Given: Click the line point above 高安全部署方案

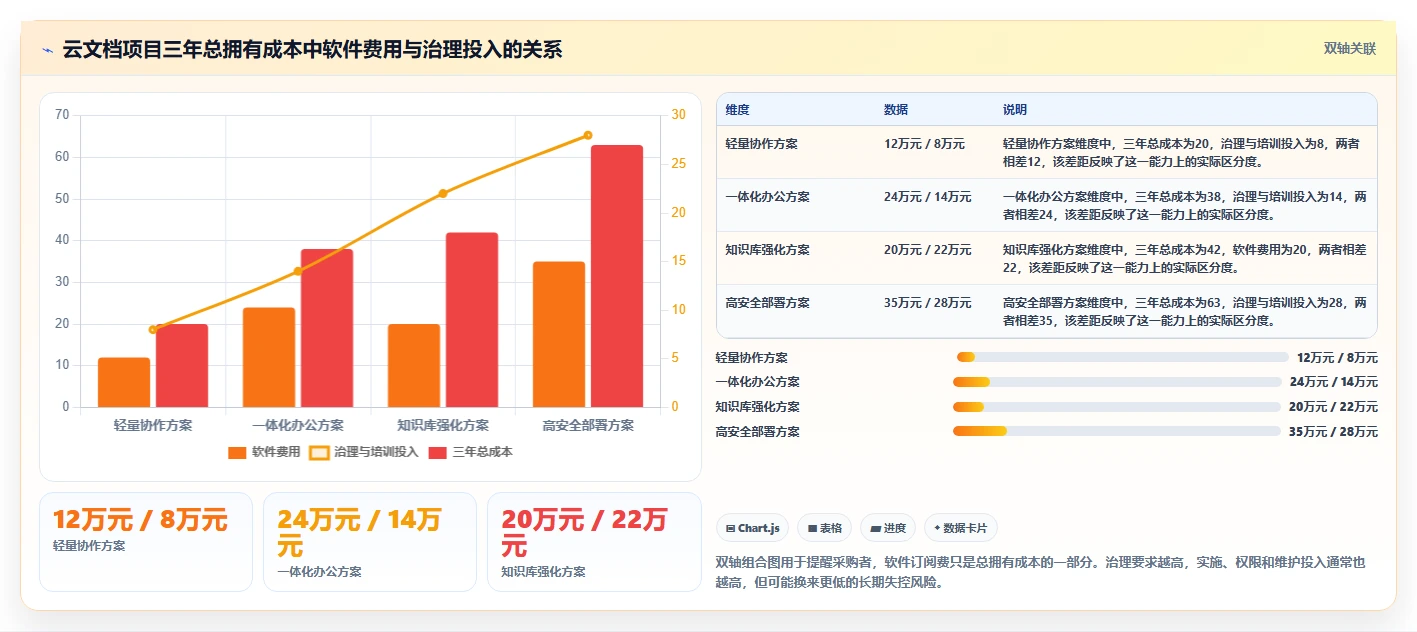Looking at the screenshot, I should point(588,135).
